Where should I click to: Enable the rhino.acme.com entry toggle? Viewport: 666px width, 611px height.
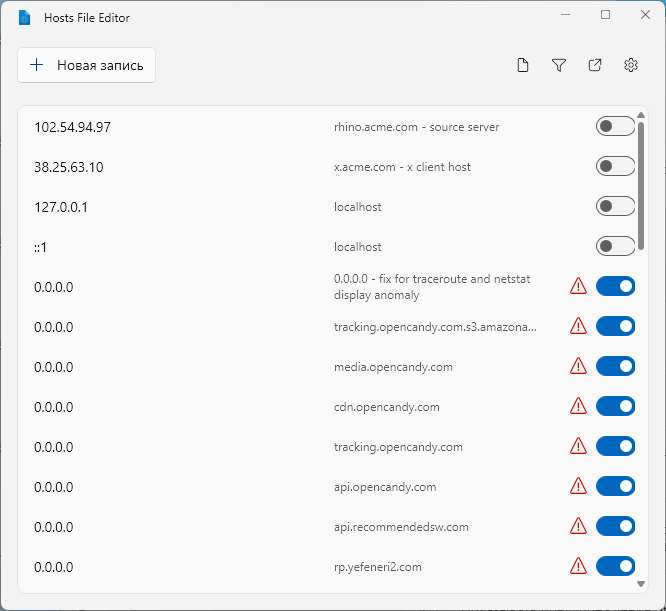coord(615,127)
